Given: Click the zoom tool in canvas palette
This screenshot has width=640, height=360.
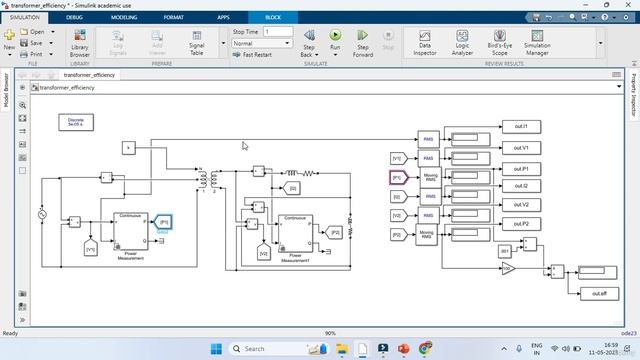Looking at the screenshot, I should coord(22,105).
